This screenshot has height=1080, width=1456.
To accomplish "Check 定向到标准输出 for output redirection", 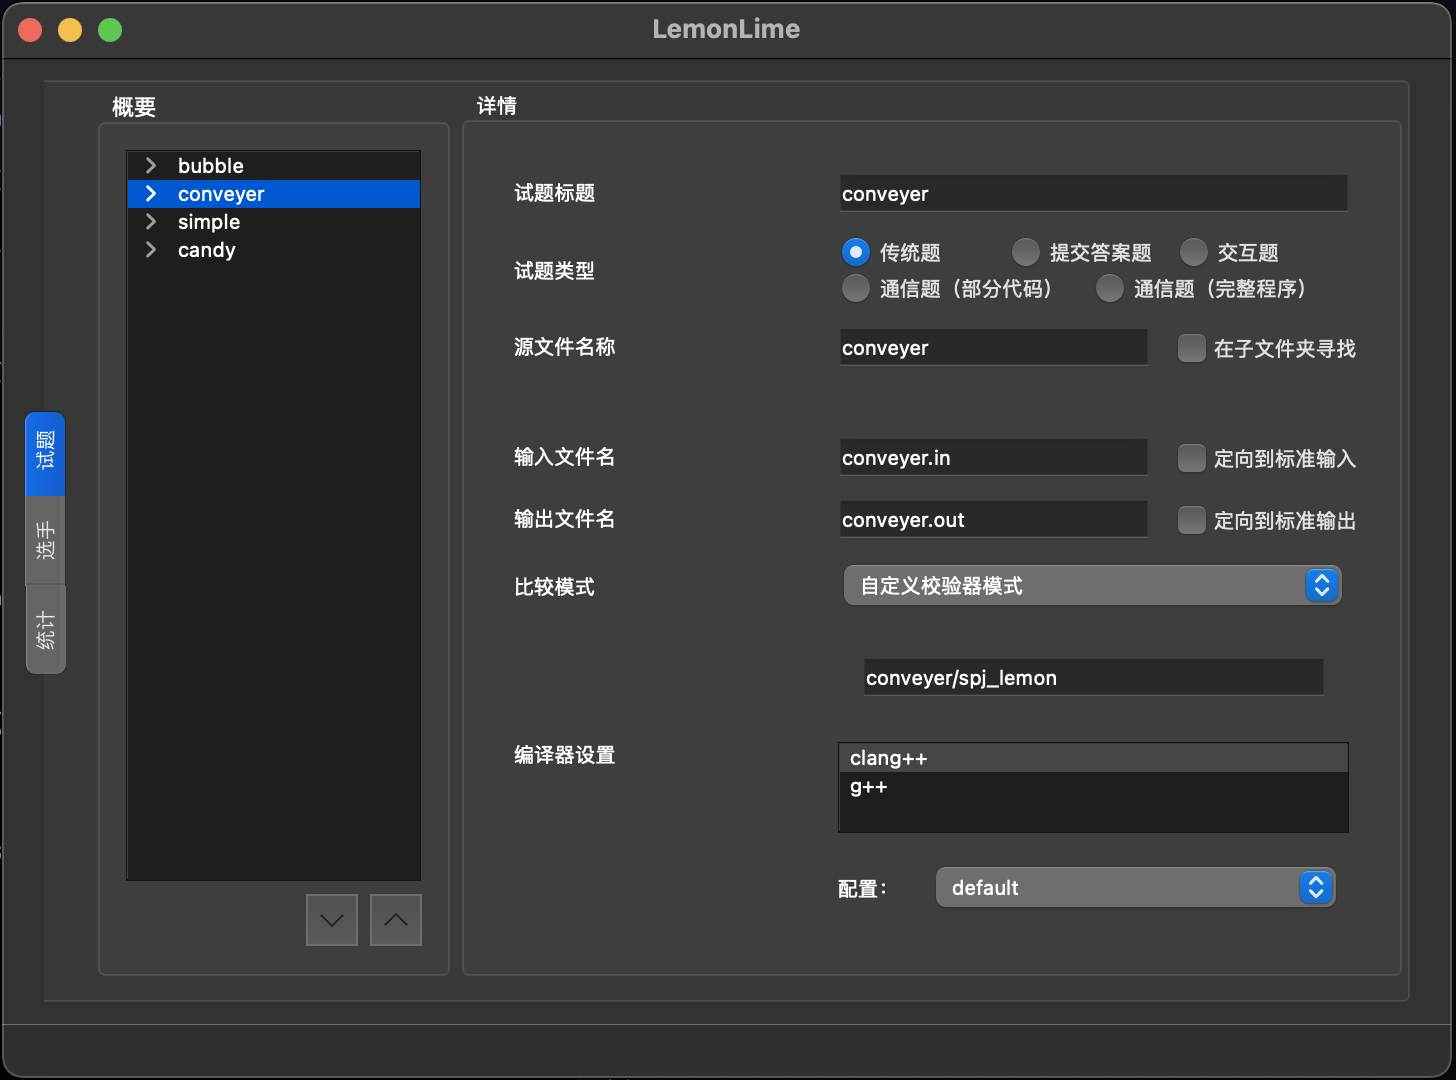I will coord(1191,520).
